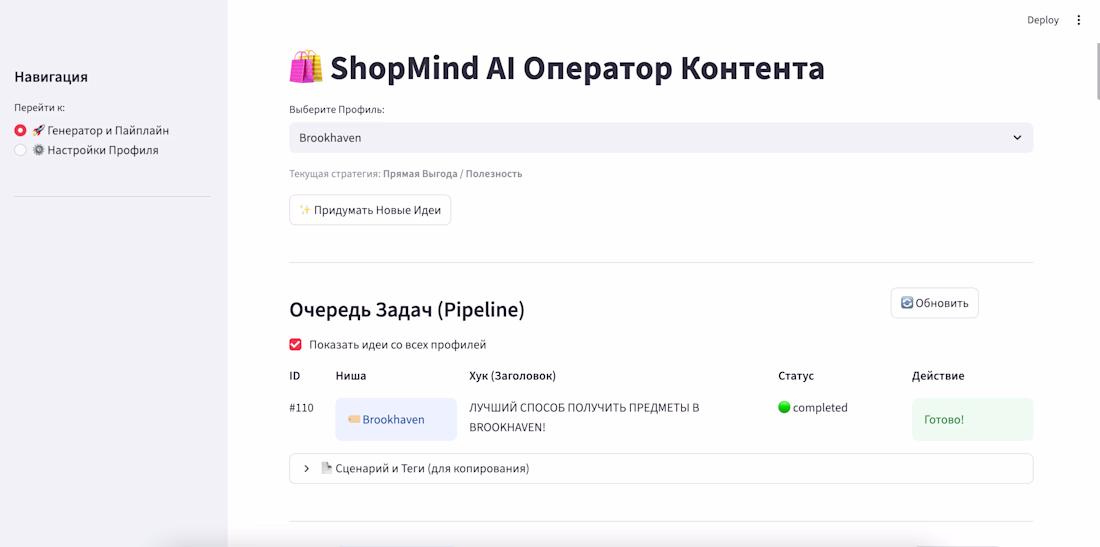The height and width of the screenshot is (547, 1100).
Task: Click Придумать Новые Идеи button
Action: click(370, 210)
